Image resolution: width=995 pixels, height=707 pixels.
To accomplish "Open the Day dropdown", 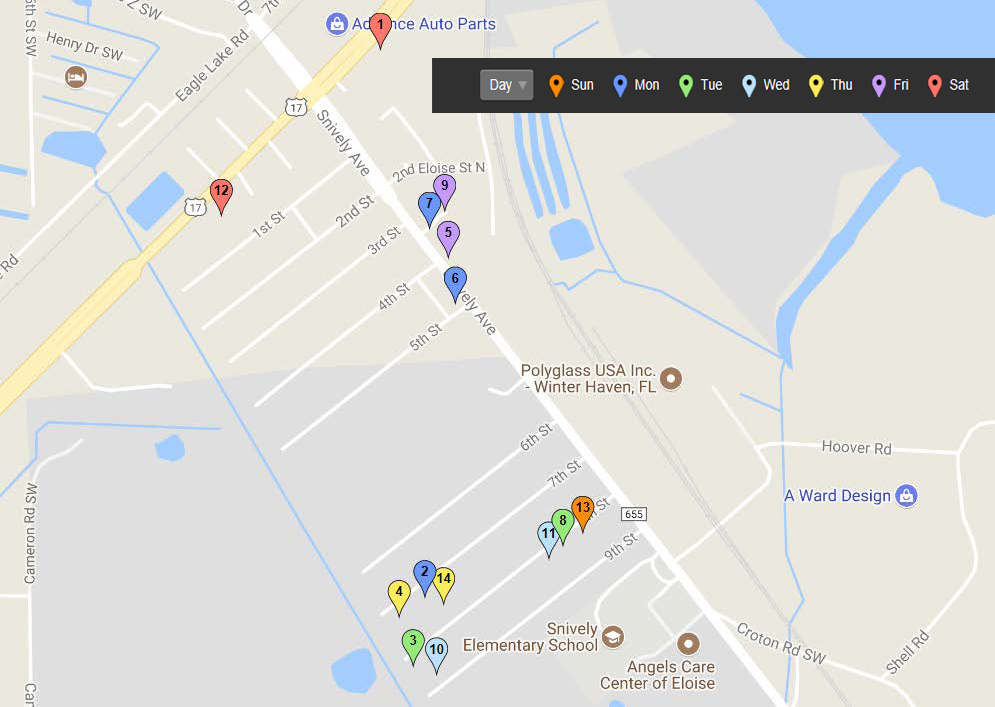I will pyautogui.click(x=506, y=85).
